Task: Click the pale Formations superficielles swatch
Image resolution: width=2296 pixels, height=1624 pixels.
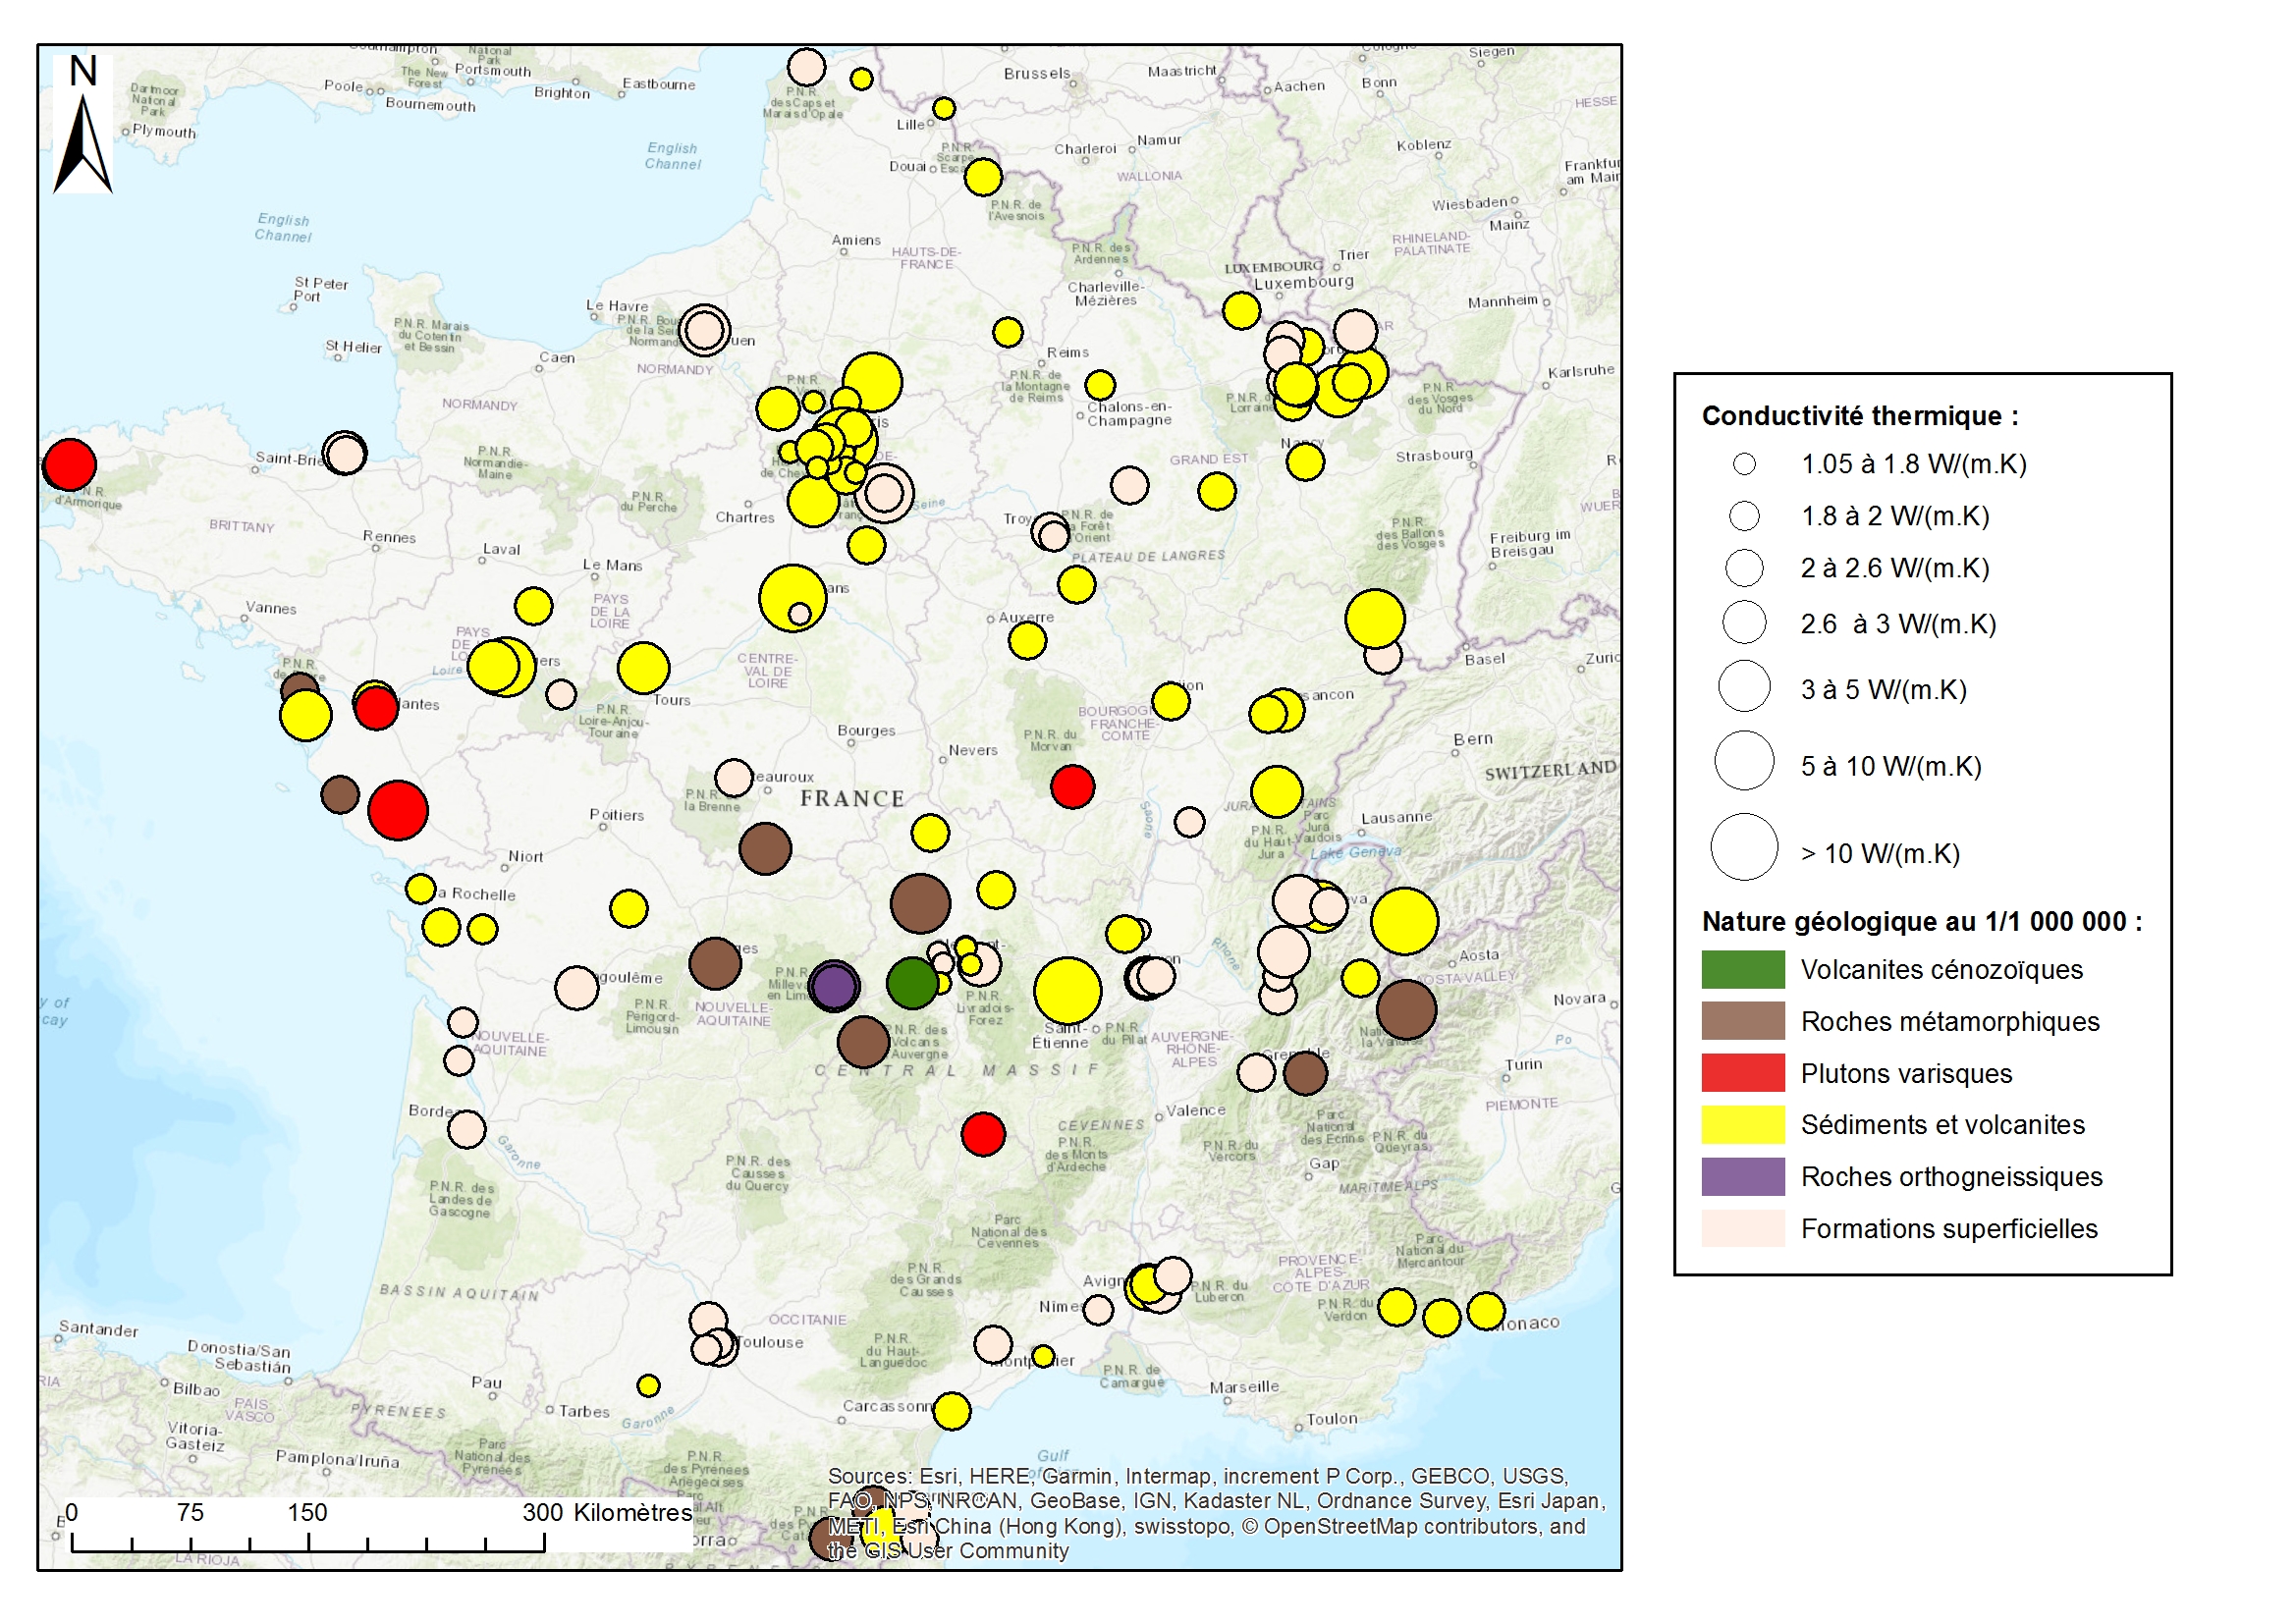Action: point(1743,1228)
